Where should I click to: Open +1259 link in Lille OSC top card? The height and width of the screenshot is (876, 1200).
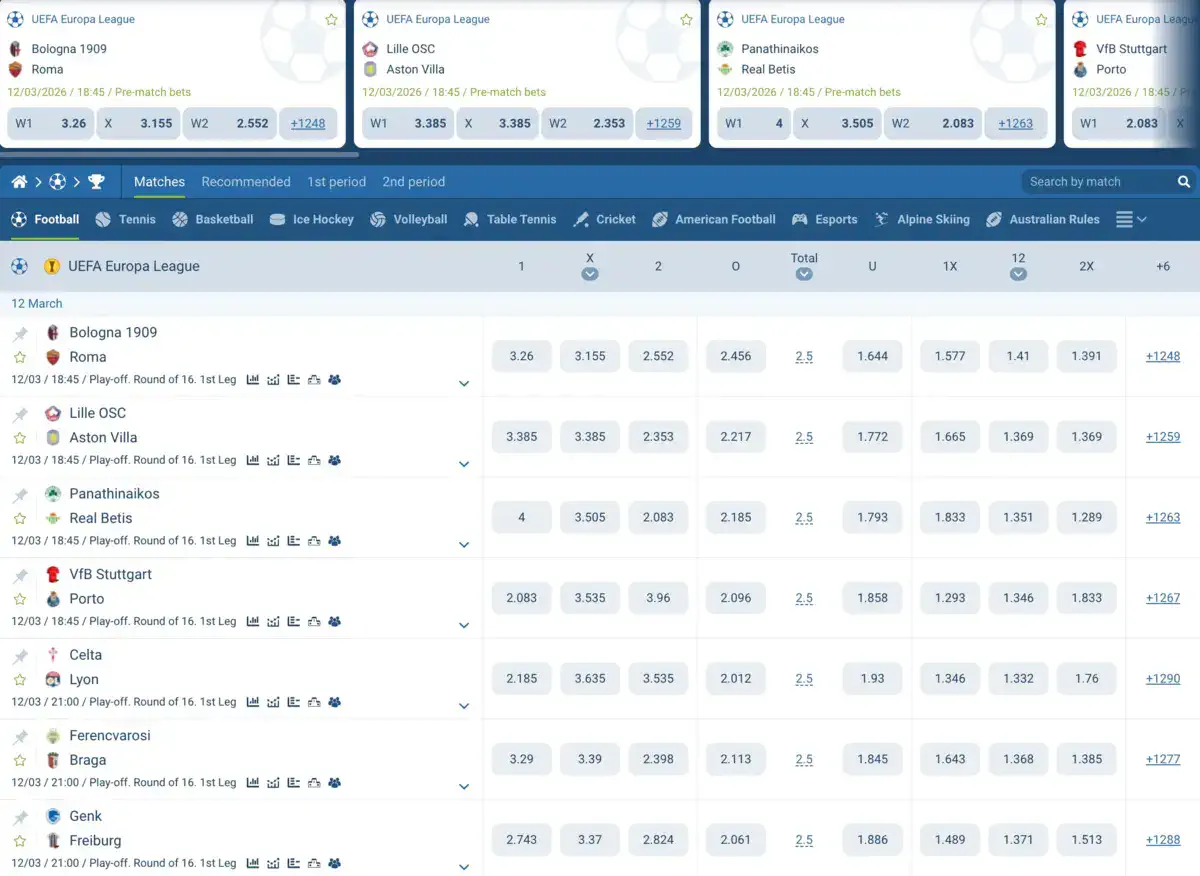tap(664, 124)
